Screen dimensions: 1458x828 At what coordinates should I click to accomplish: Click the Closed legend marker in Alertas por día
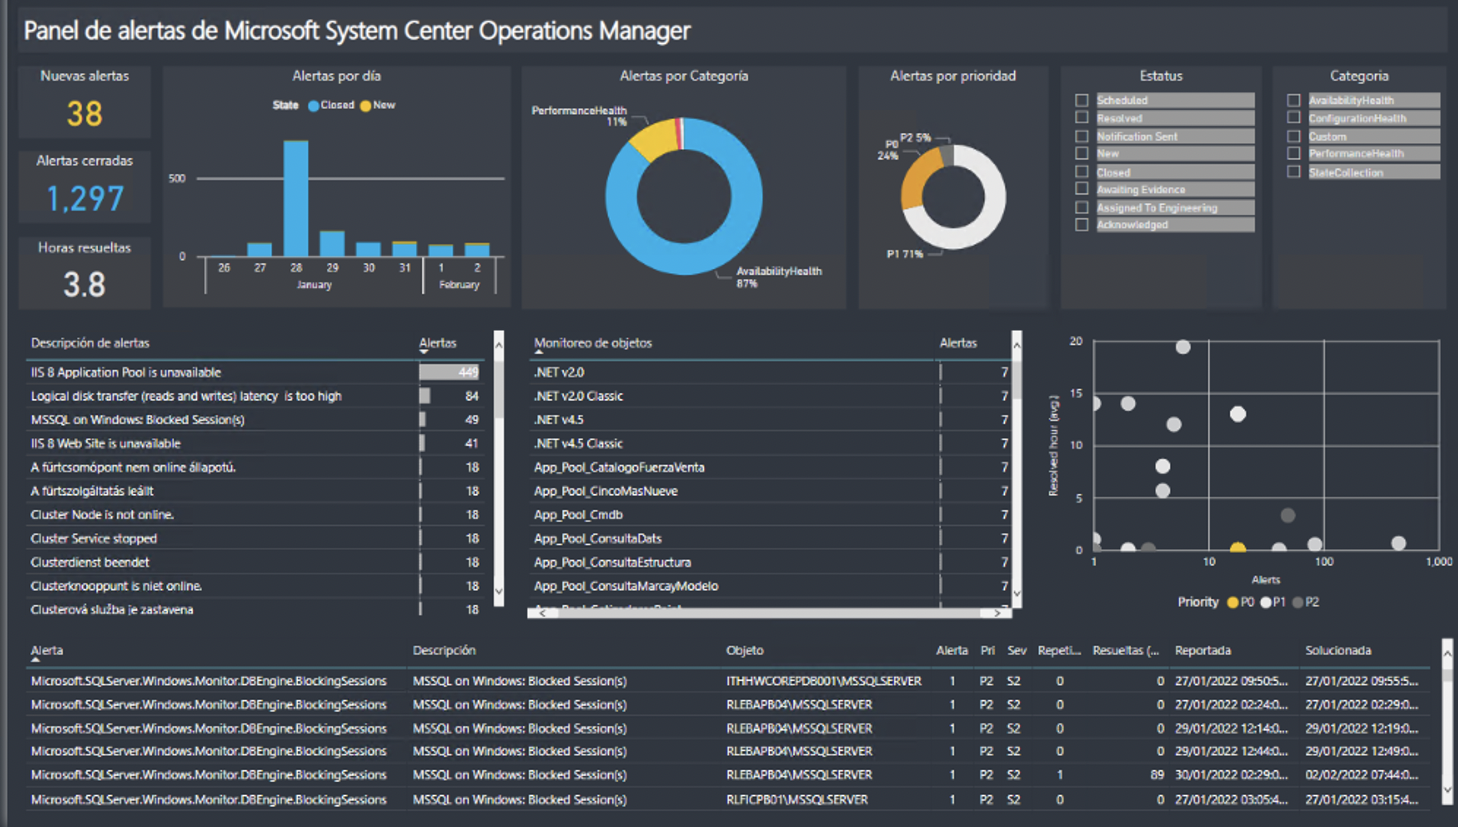coord(313,105)
